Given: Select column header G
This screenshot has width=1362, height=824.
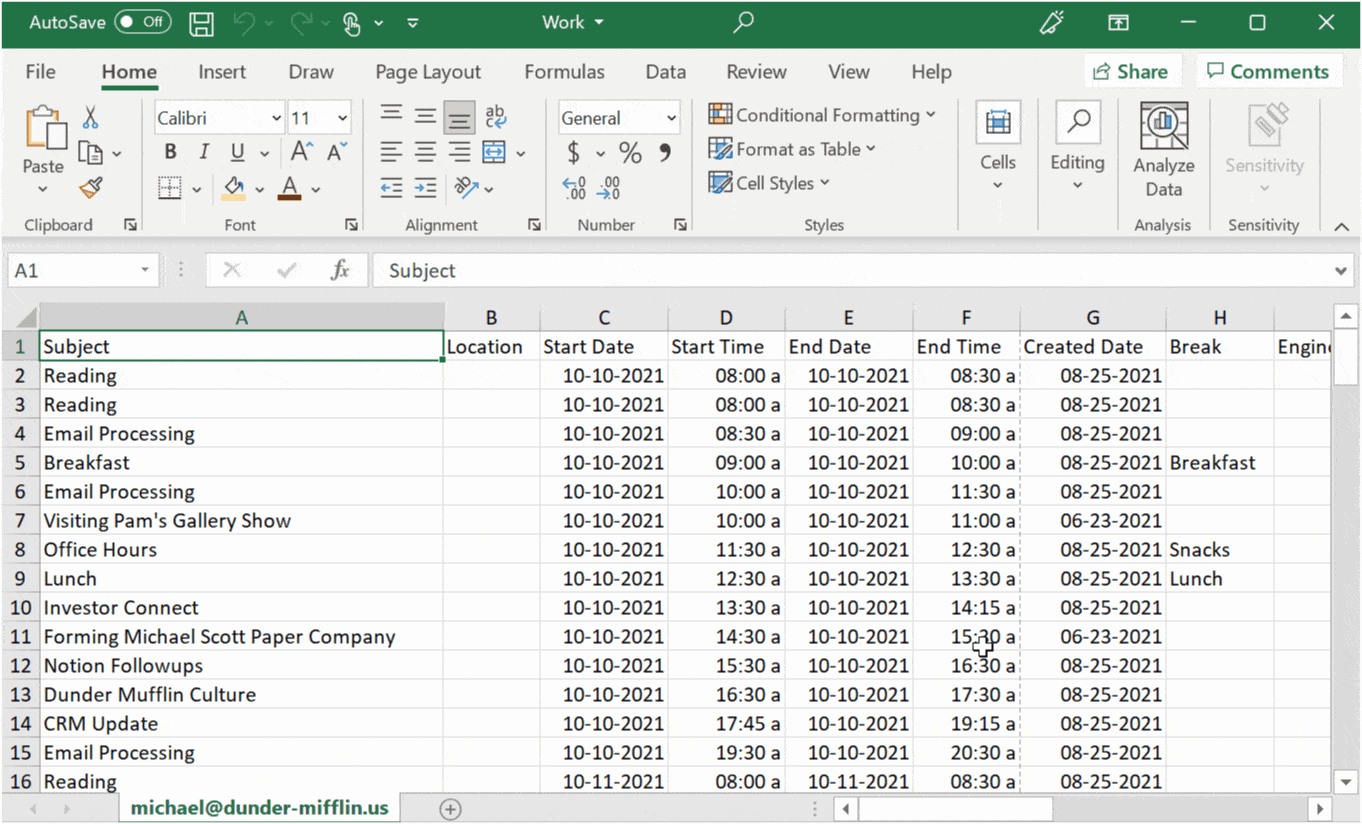Looking at the screenshot, I should pyautogui.click(x=1093, y=318).
